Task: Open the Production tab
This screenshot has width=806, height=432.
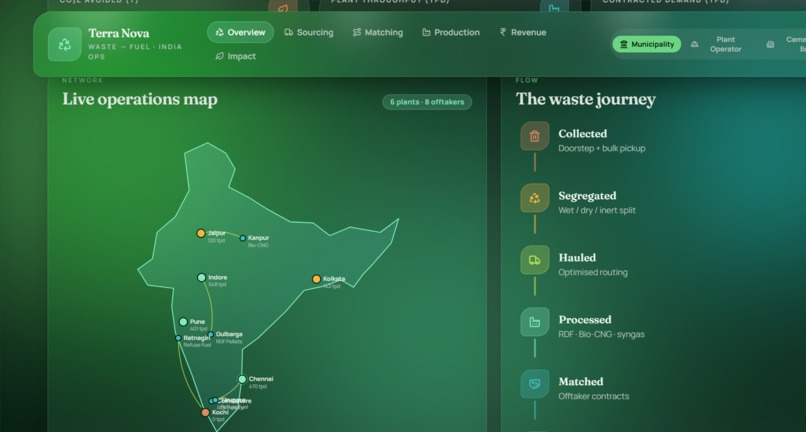Action: pyautogui.click(x=451, y=32)
